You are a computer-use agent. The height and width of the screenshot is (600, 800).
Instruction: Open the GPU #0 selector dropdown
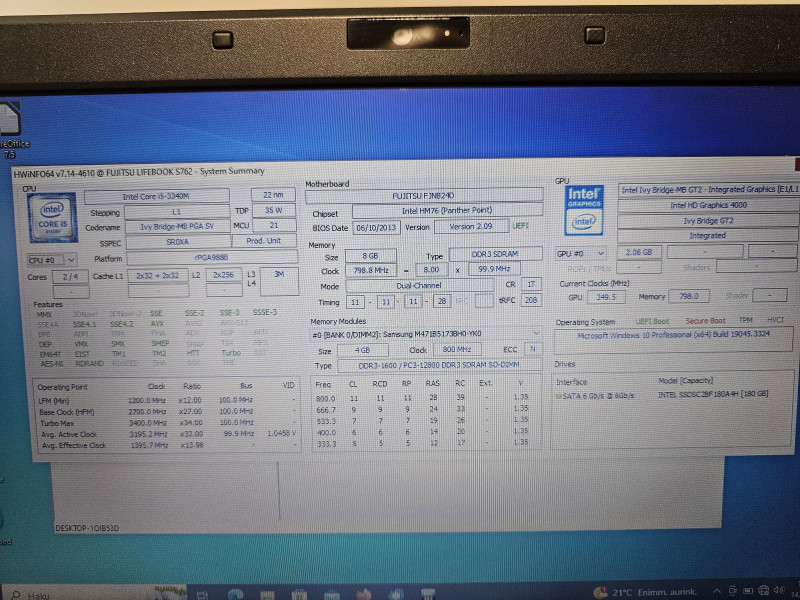click(581, 253)
